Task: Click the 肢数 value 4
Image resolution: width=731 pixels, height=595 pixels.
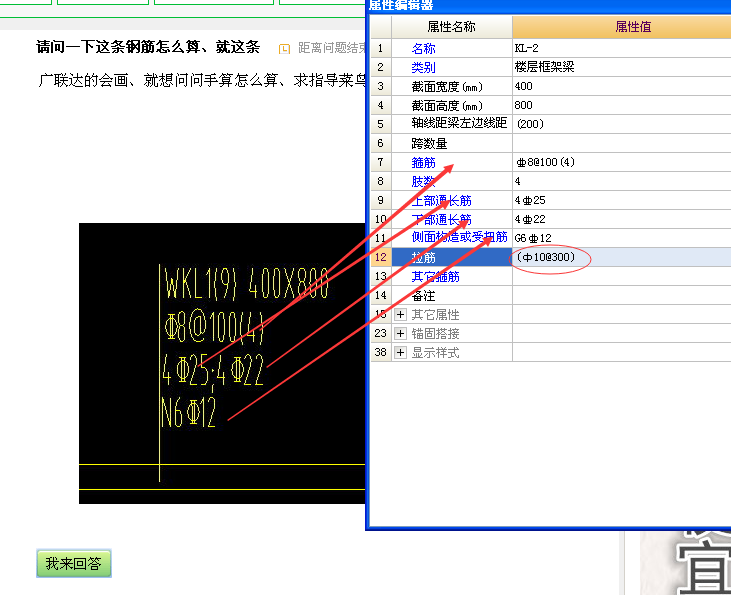Action: [621, 181]
